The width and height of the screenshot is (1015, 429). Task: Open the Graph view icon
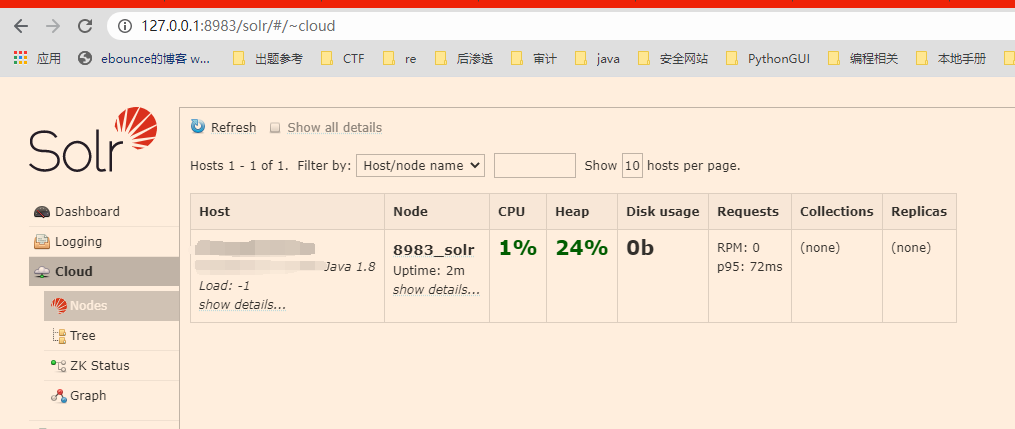(x=59, y=396)
